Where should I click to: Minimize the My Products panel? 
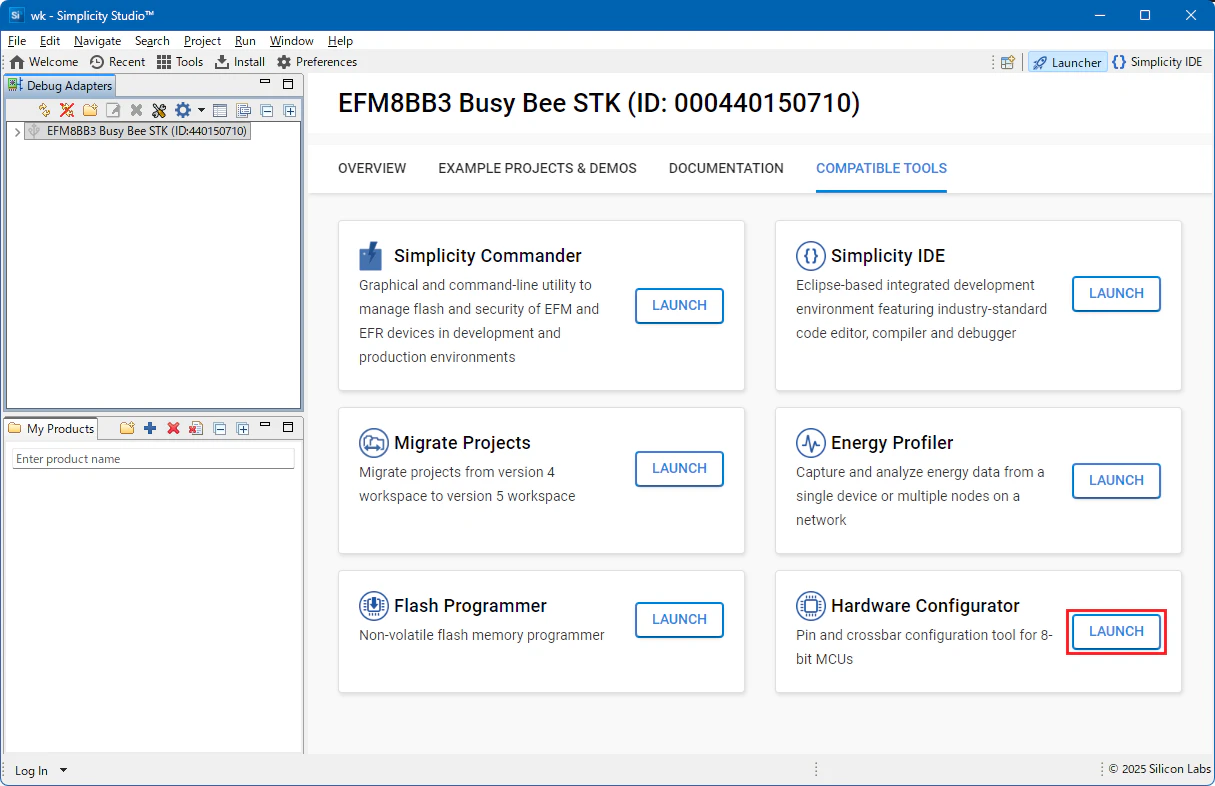[x=265, y=427]
